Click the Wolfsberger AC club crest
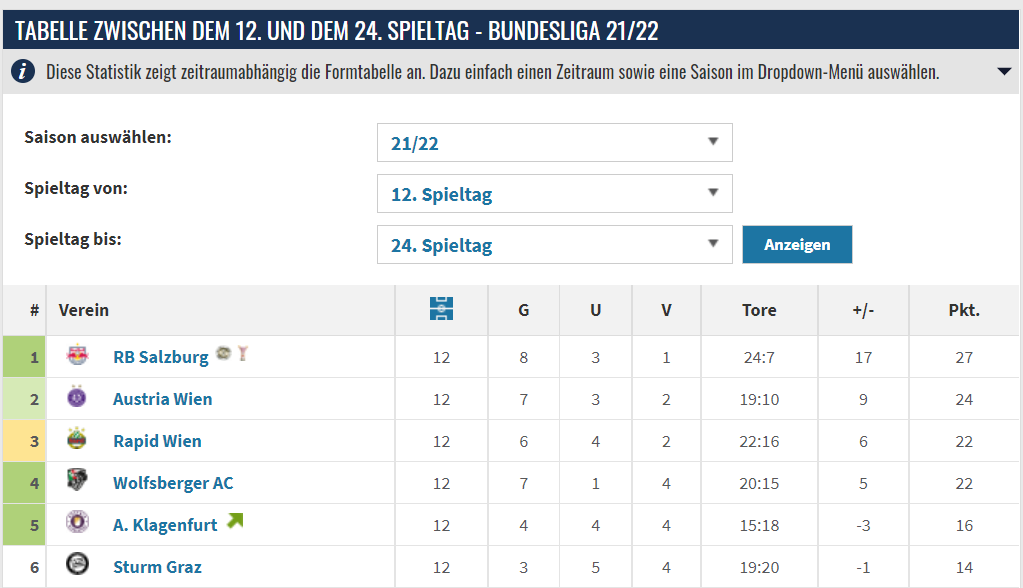 77,480
